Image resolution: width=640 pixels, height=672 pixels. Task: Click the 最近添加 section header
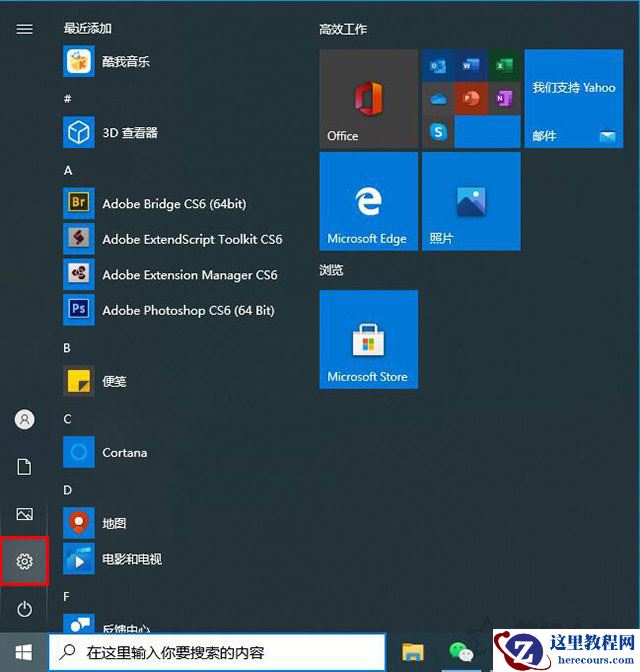coord(87,29)
